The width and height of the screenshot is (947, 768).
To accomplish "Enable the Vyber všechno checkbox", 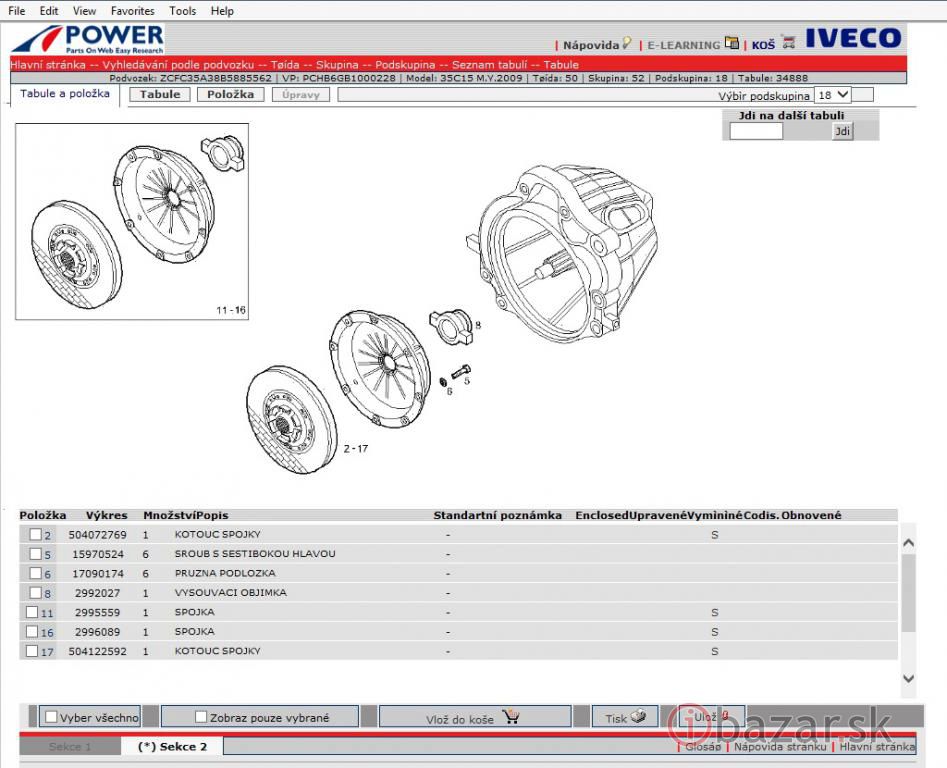I will 51,717.
